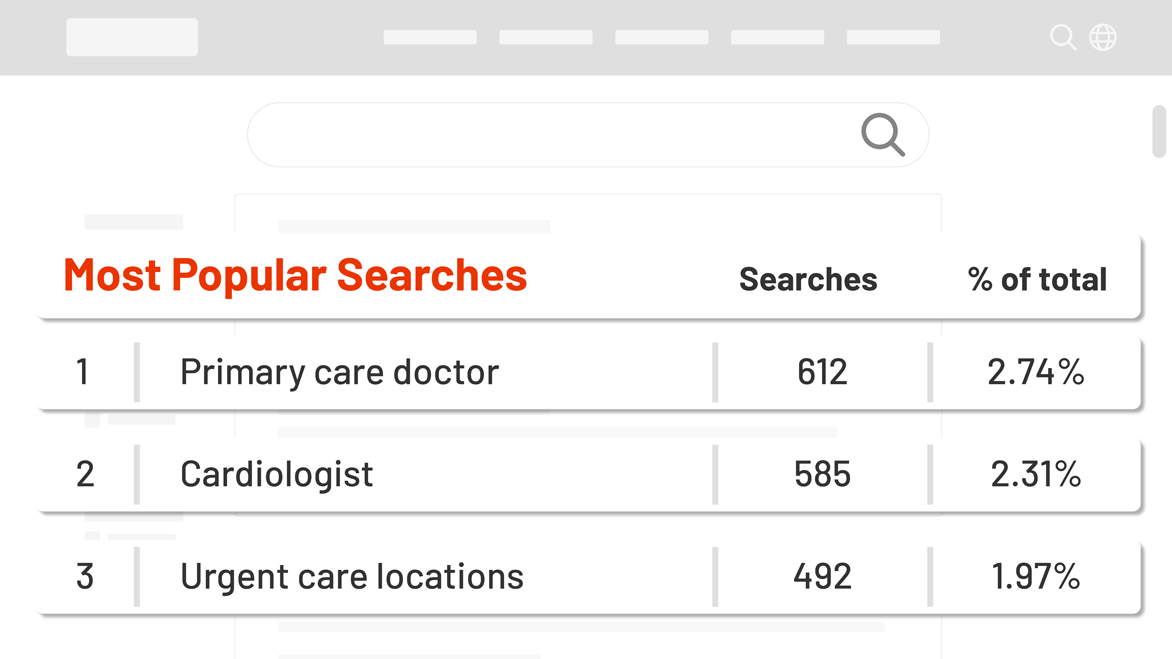Select the 2.31% percentage cell
The image size is (1172, 659).
(1036, 474)
